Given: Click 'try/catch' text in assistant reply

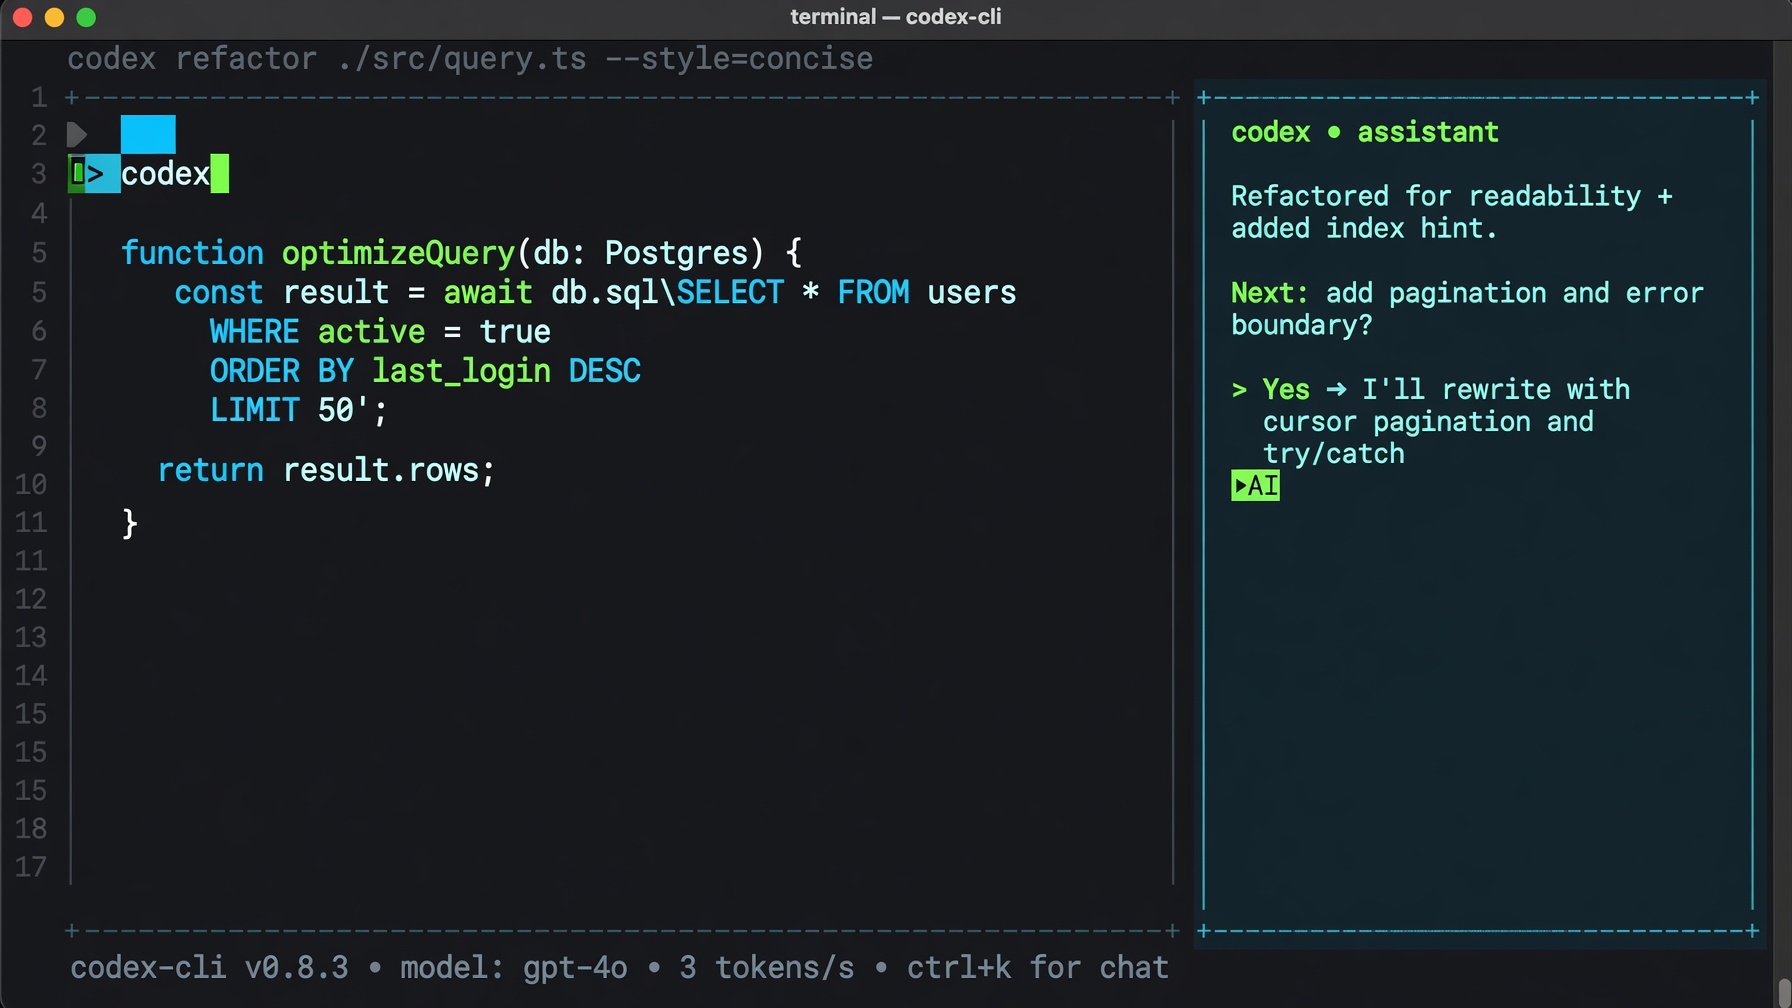Looking at the screenshot, I should point(1334,454).
